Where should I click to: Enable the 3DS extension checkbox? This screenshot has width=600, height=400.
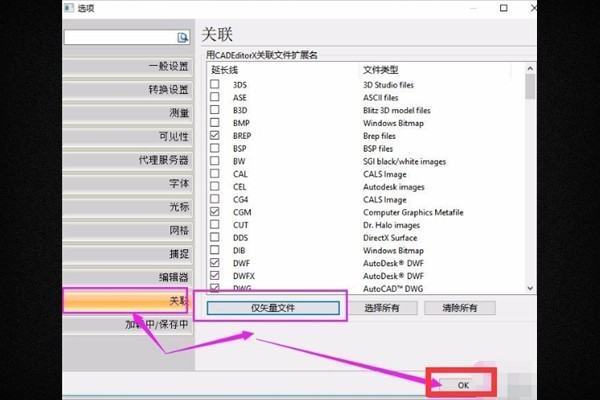coord(215,84)
